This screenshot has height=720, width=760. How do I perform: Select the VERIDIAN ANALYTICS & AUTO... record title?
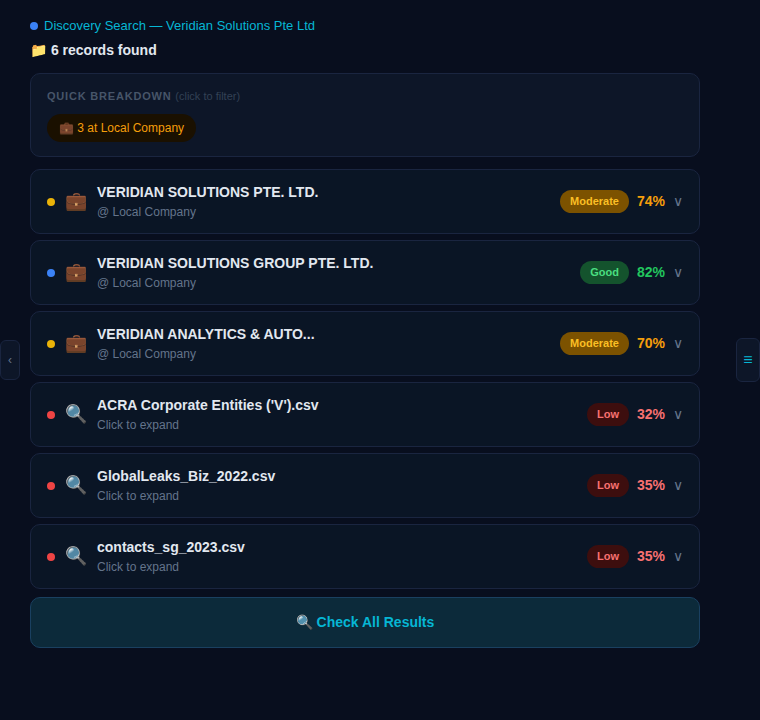coord(205,334)
